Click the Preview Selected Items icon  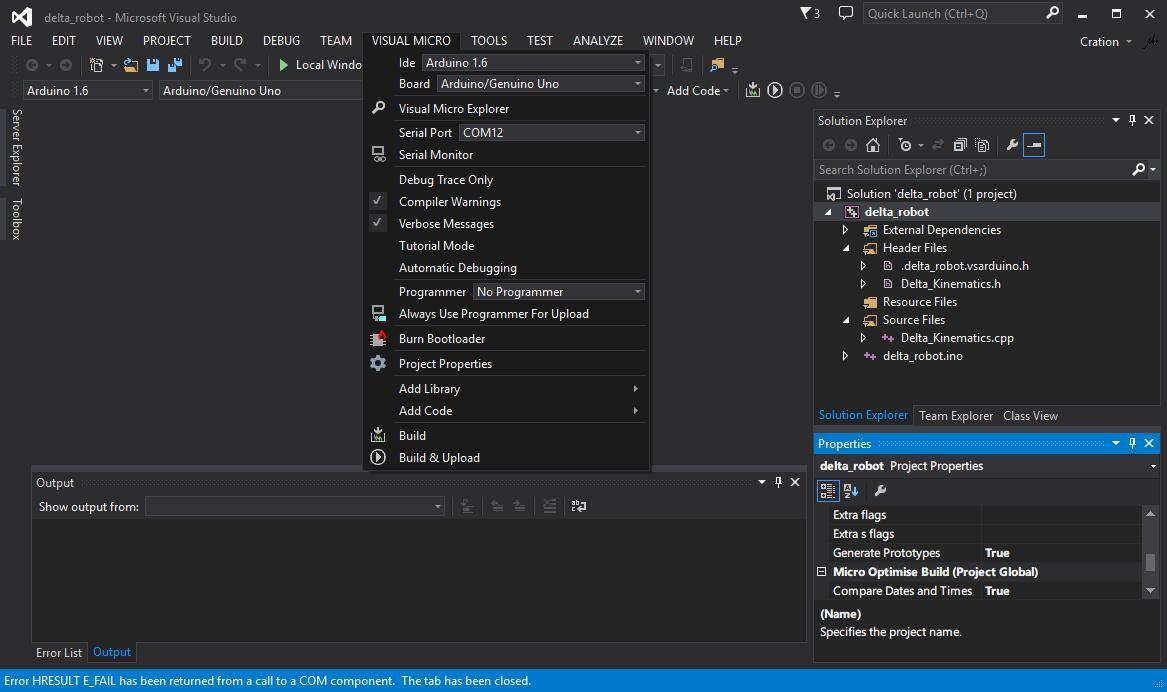click(1034, 145)
